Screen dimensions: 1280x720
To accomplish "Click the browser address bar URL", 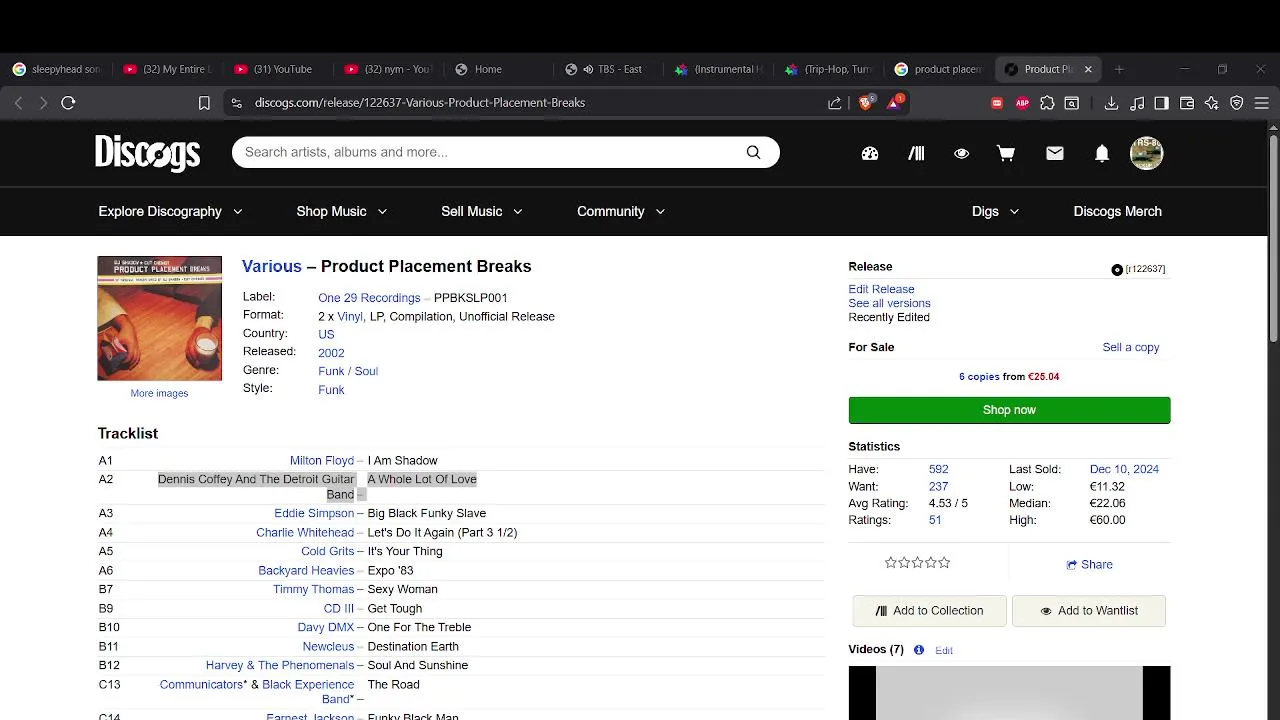I will tap(420, 102).
